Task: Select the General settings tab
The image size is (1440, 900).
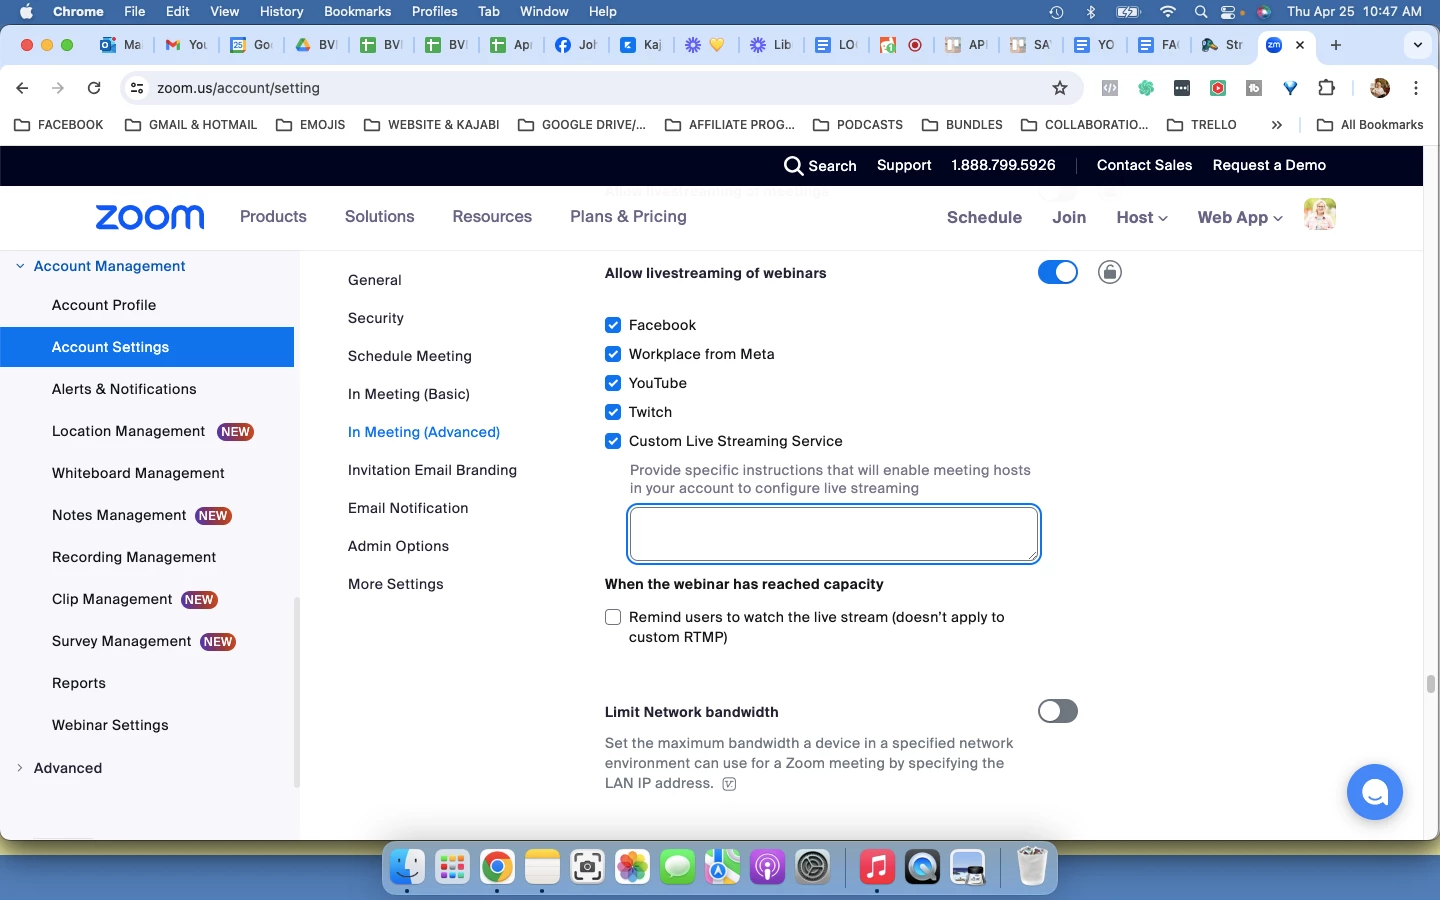Action: (375, 280)
